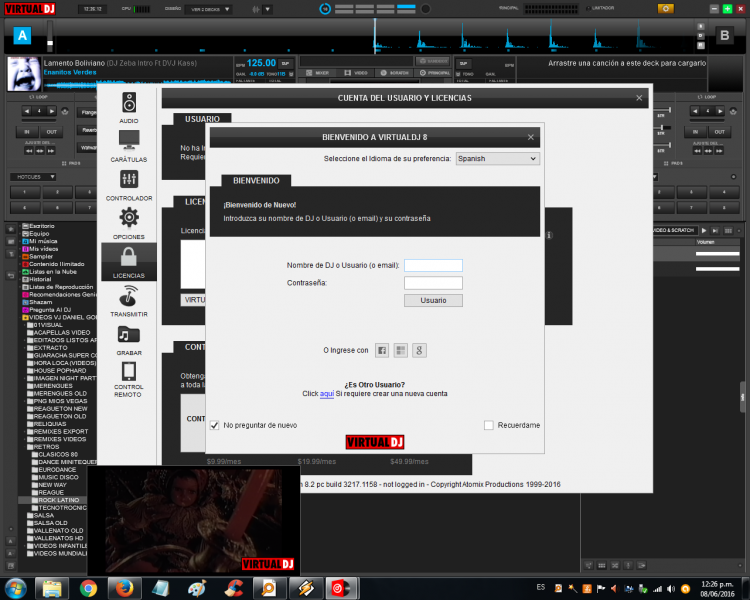750x600 pixels.
Task: Toggle deck B loop power button
Action: tap(733, 111)
